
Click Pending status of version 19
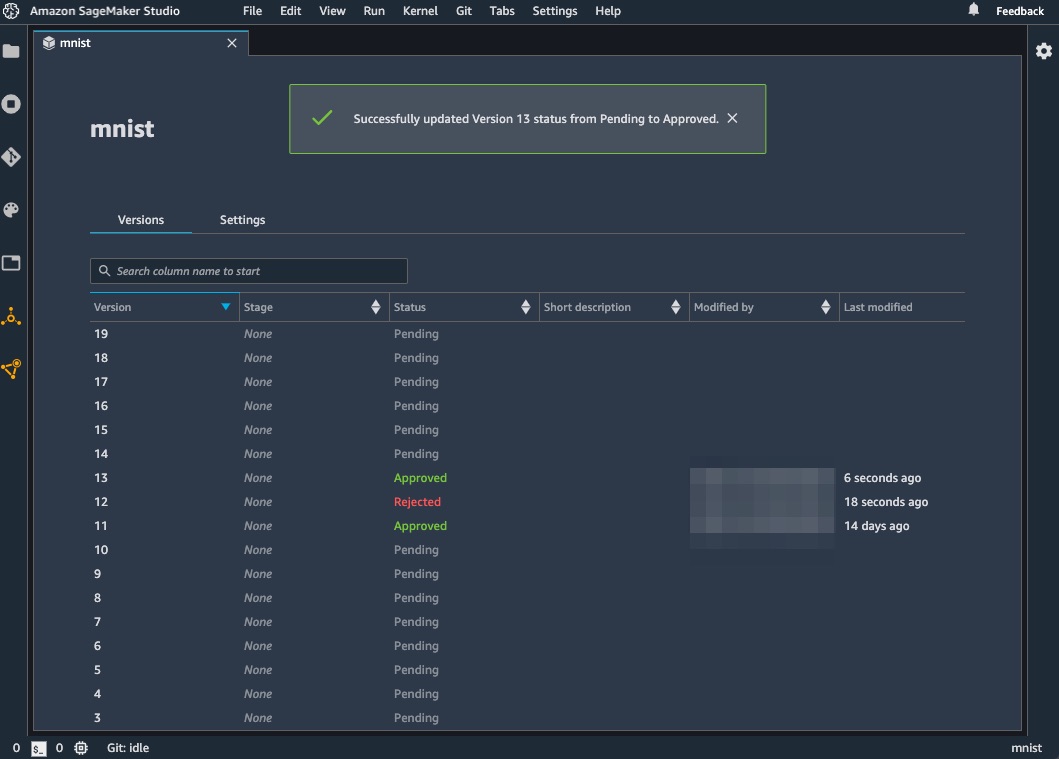click(416, 334)
